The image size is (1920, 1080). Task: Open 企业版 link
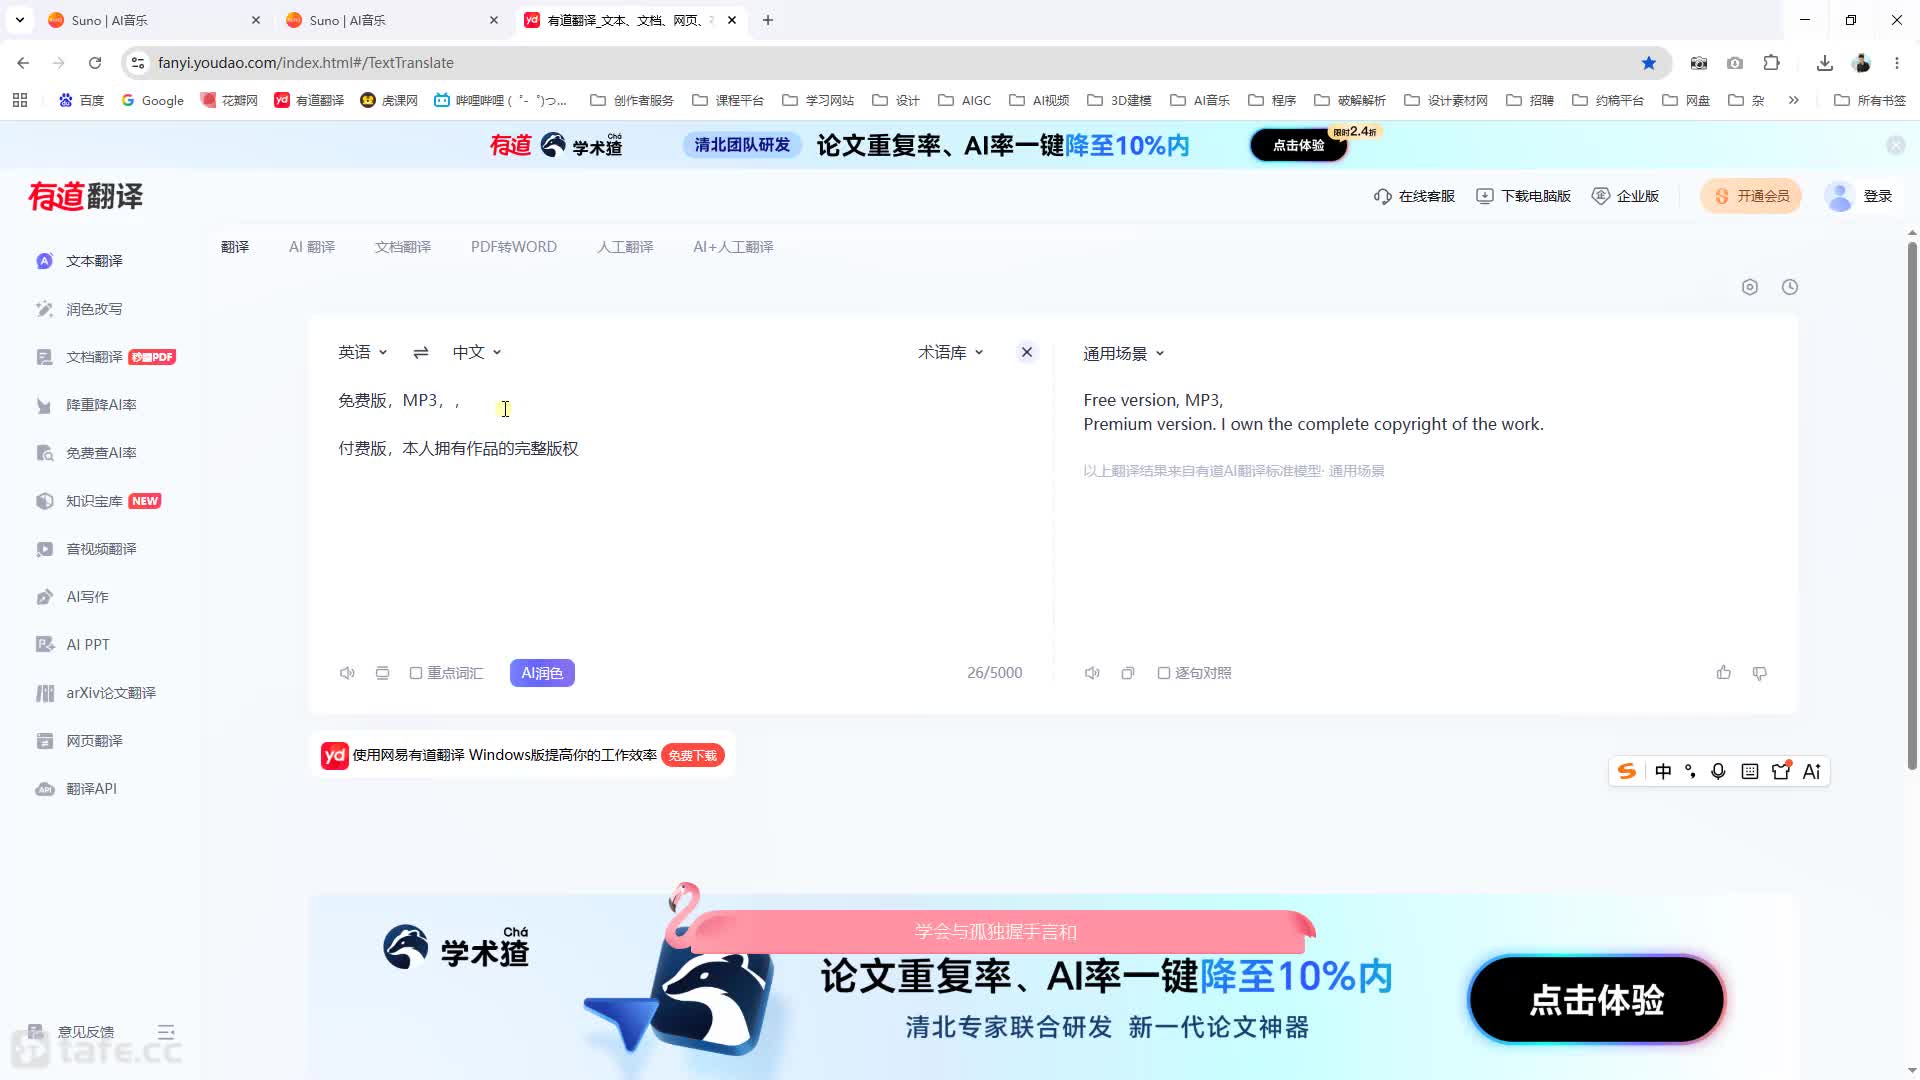[x=1625, y=196]
